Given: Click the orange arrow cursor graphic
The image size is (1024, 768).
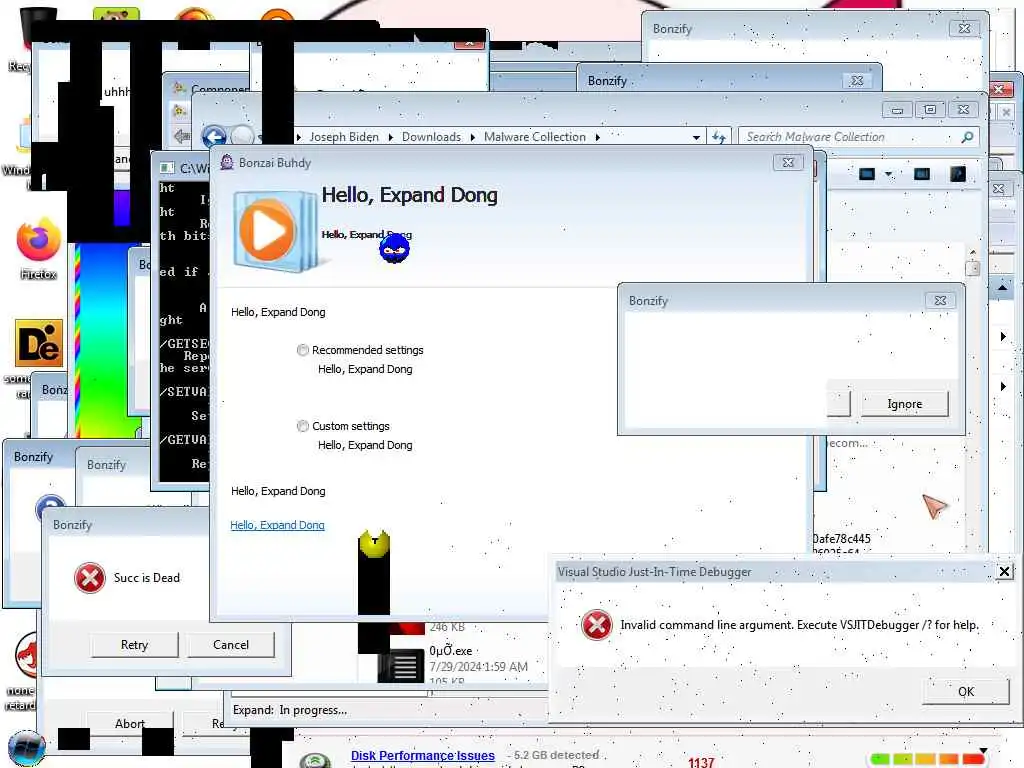Looking at the screenshot, I should click(x=935, y=505).
